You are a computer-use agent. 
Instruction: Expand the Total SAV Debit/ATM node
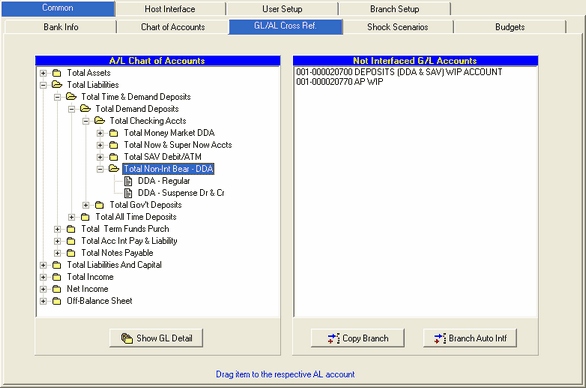[100, 157]
